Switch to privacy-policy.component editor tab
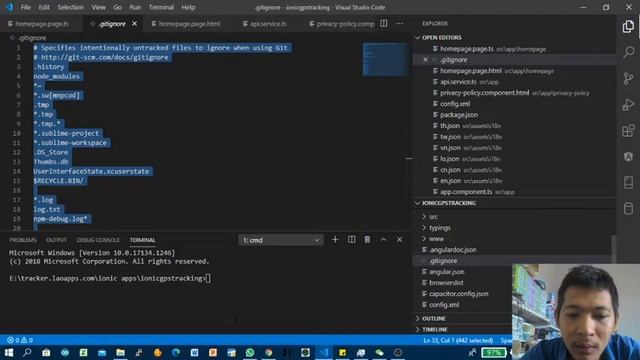Screen dimensions: 640x360 point(342,24)
